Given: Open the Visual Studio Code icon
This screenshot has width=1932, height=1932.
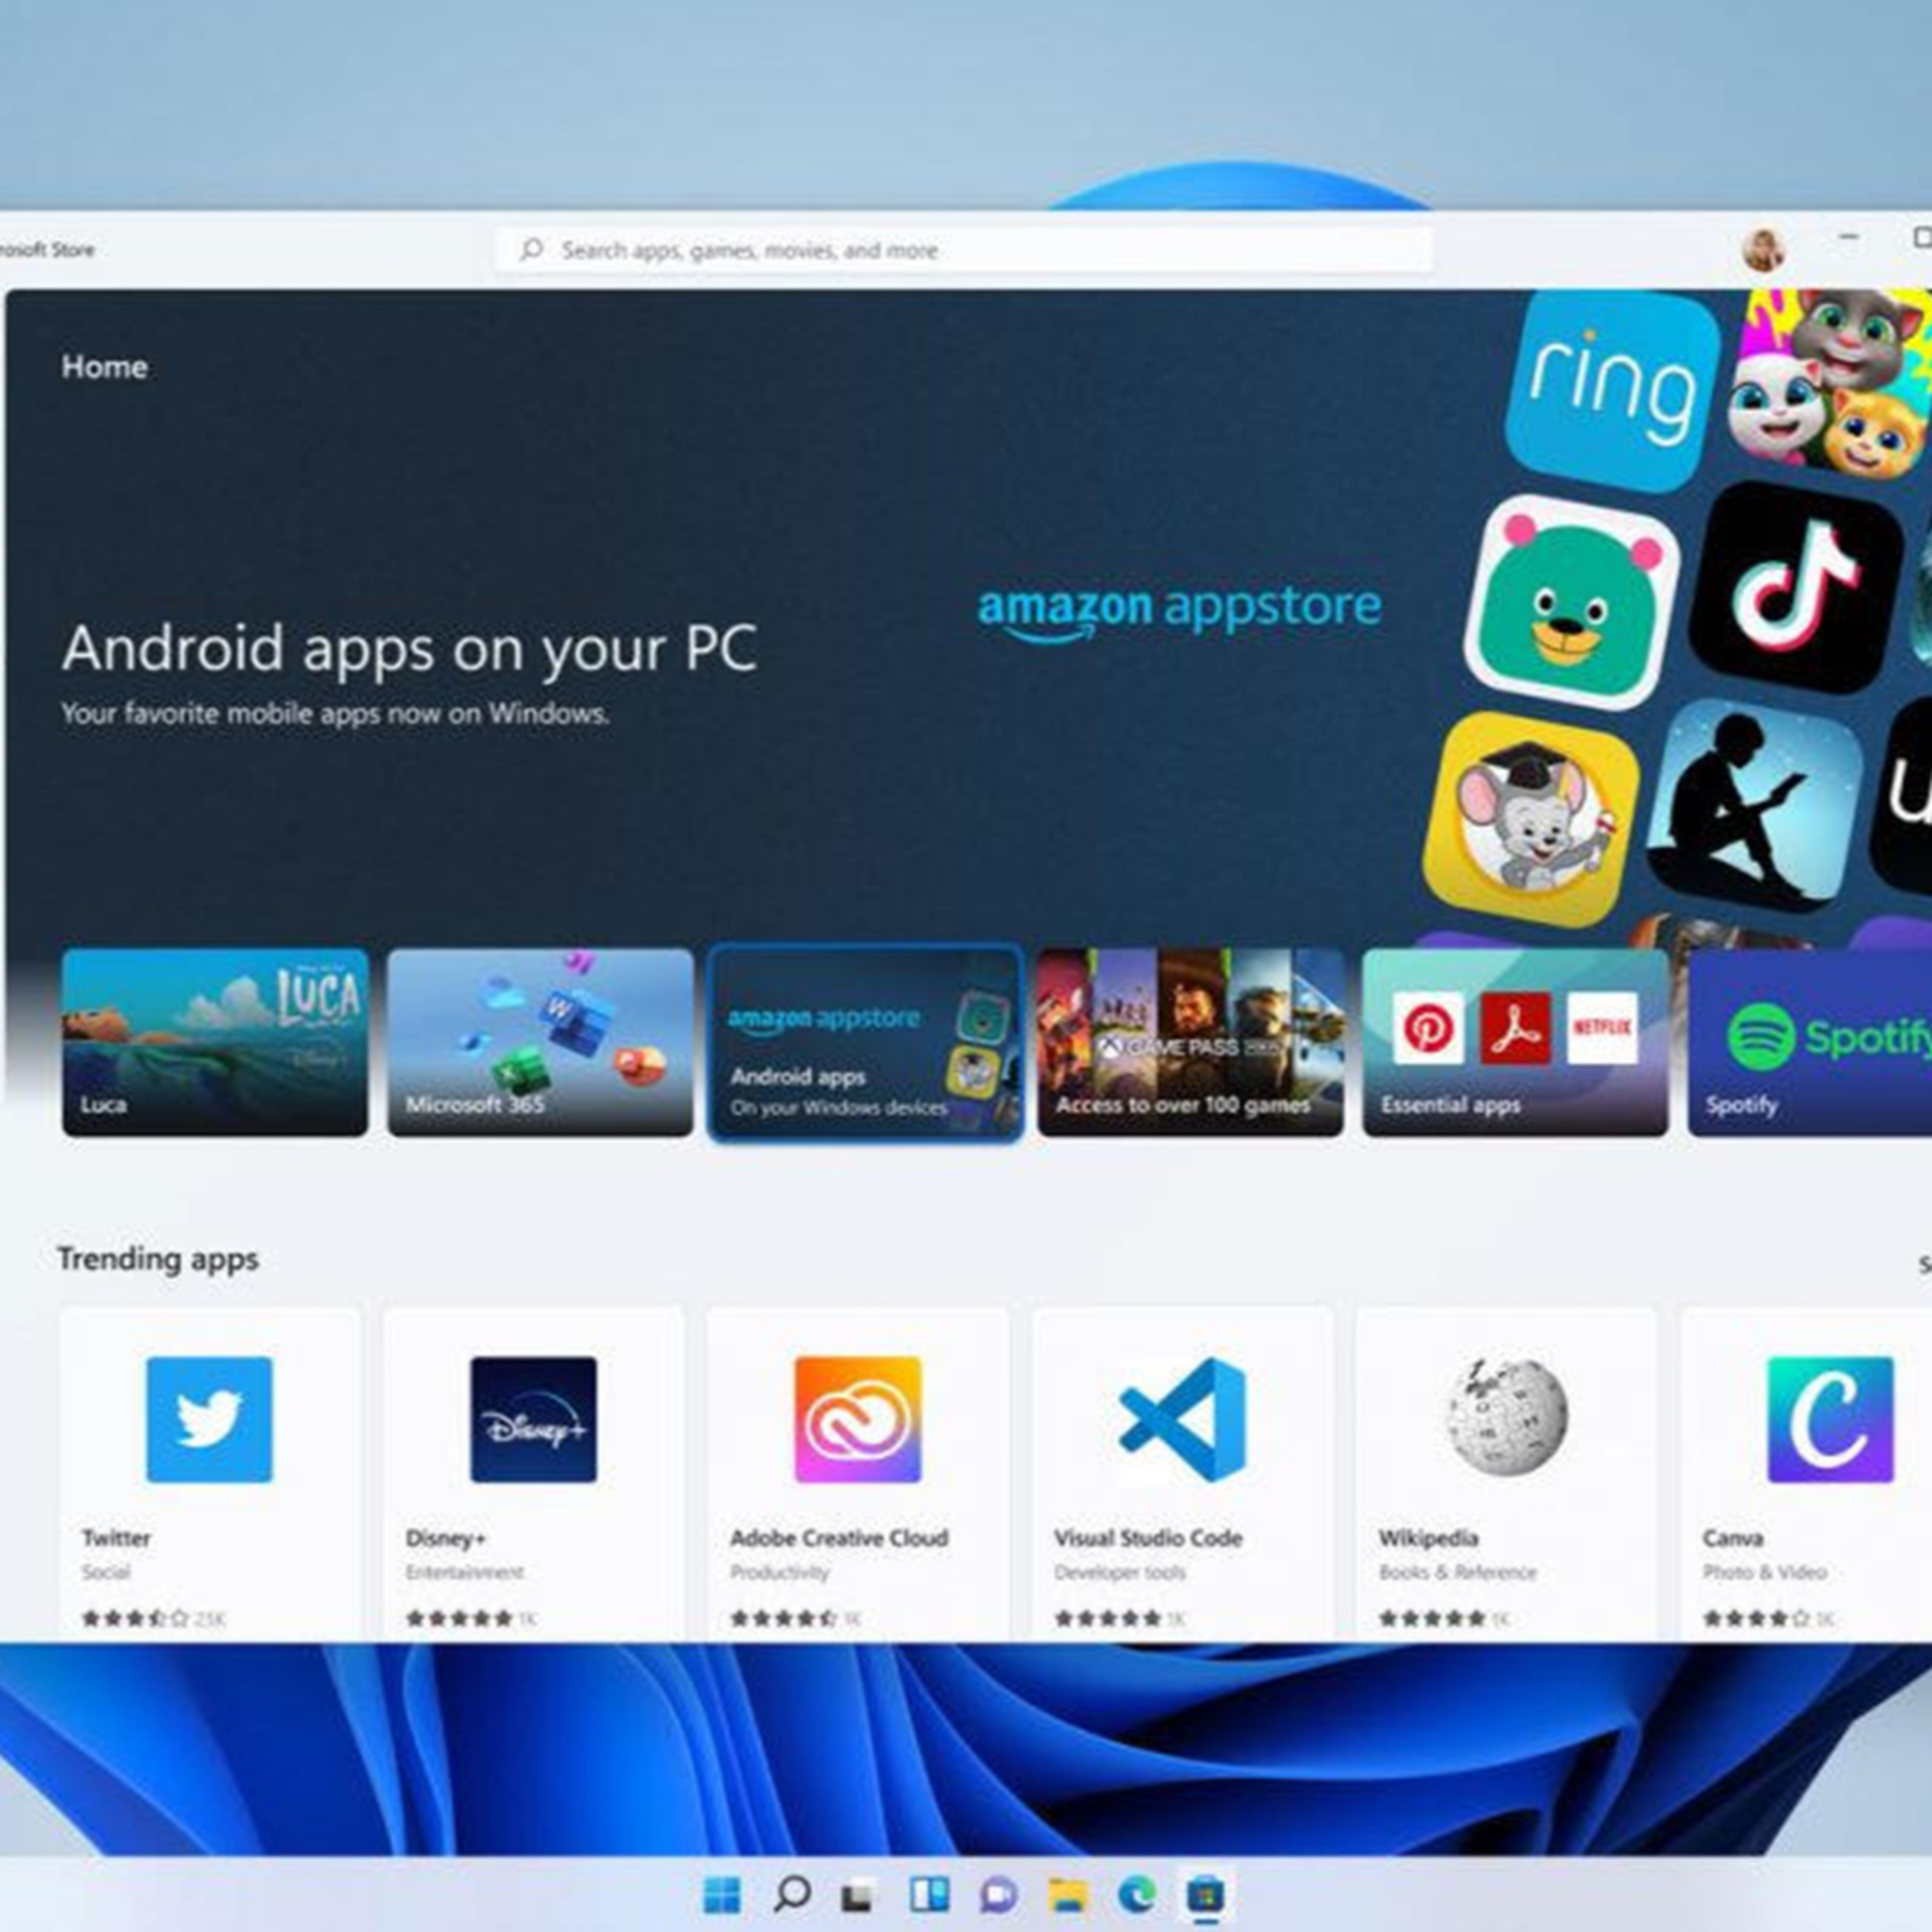Looking at the screenshot, I should pos(1182,1419).
